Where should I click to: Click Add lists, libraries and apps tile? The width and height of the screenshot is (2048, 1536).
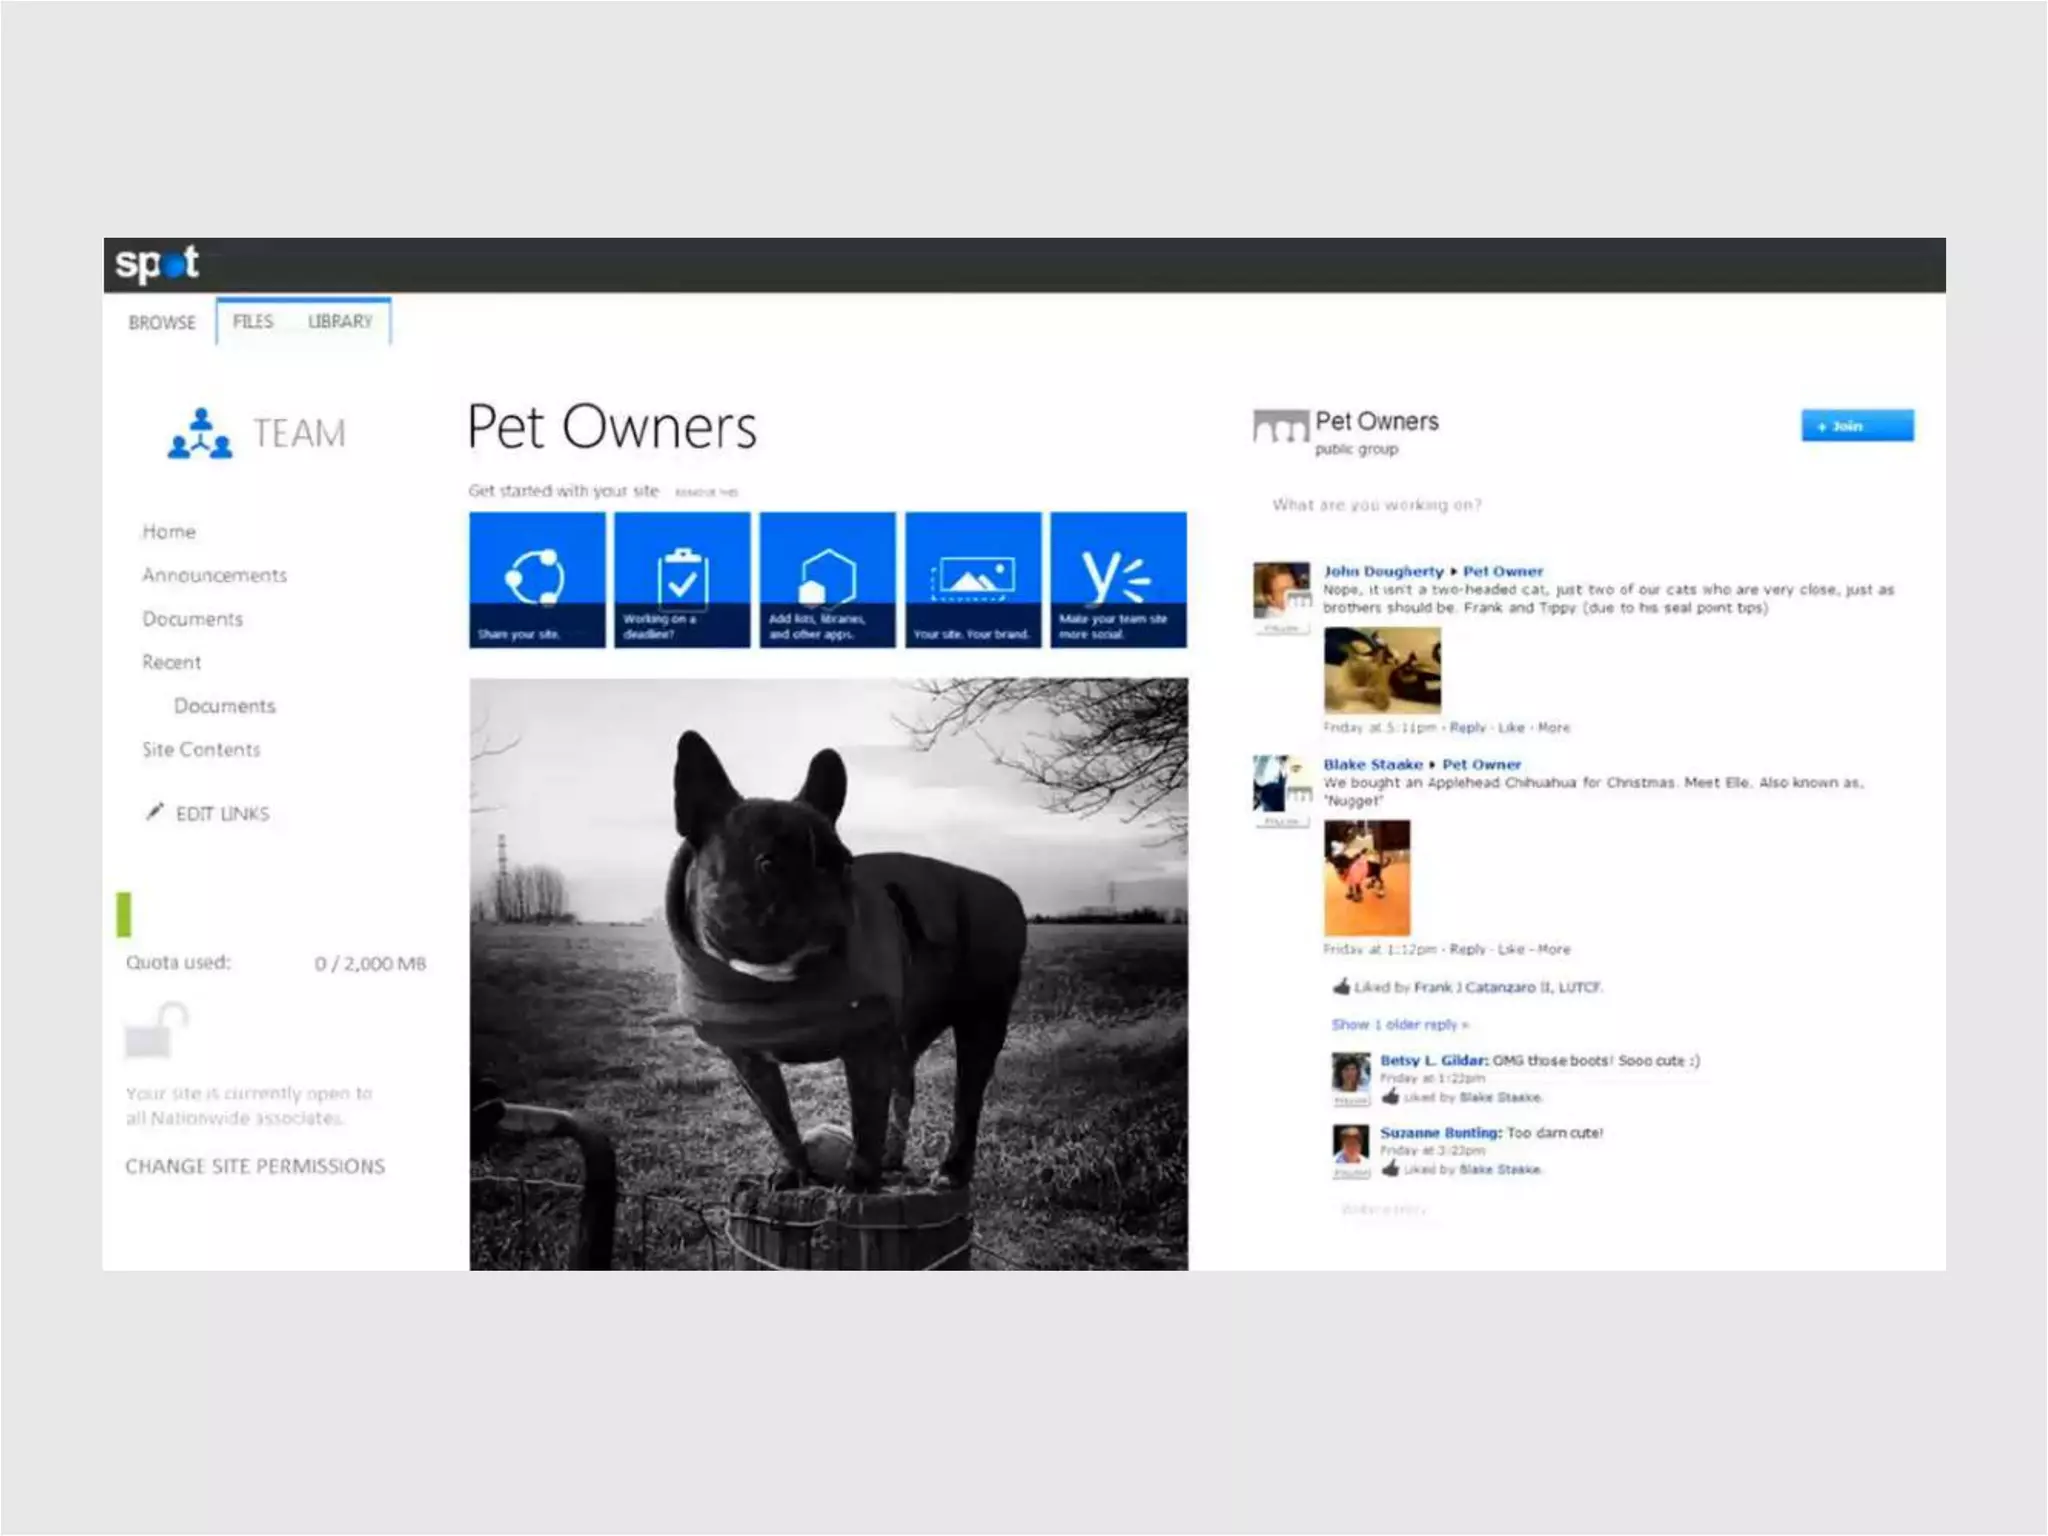(827, 579)
